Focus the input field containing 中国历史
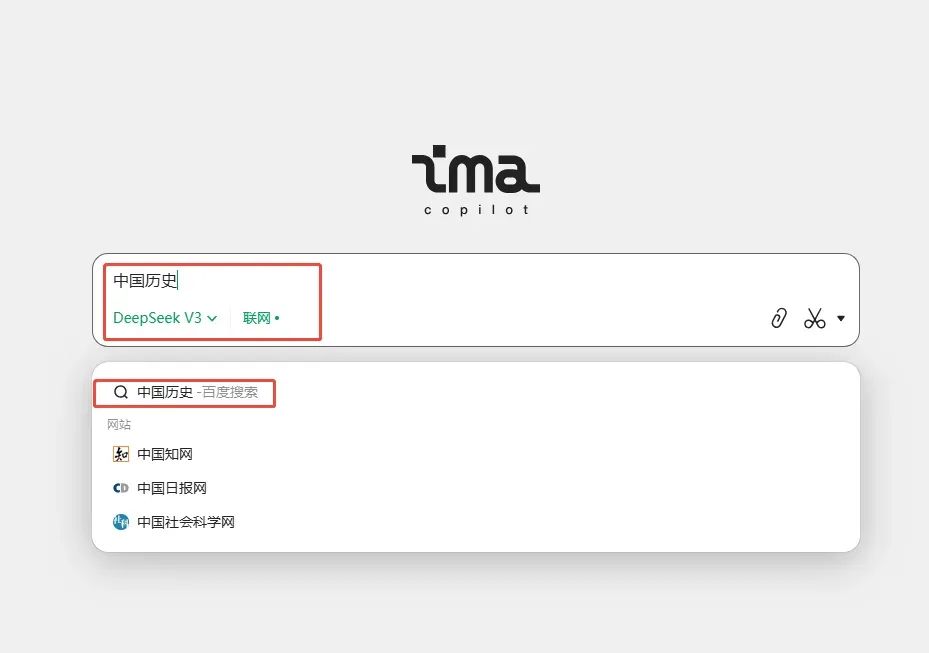Screen dimensions: 929x653 500,281
